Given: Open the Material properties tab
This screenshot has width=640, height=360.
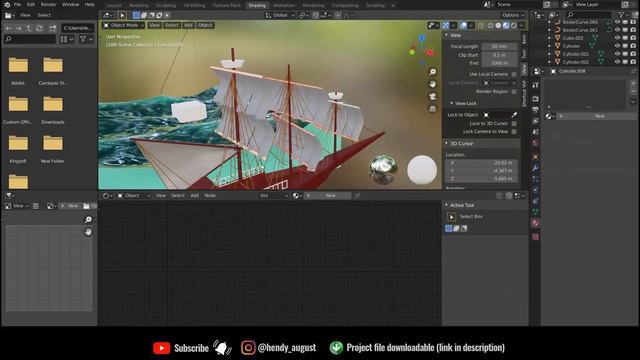Looking at the screenshot, I should click(x=536, y=223).
